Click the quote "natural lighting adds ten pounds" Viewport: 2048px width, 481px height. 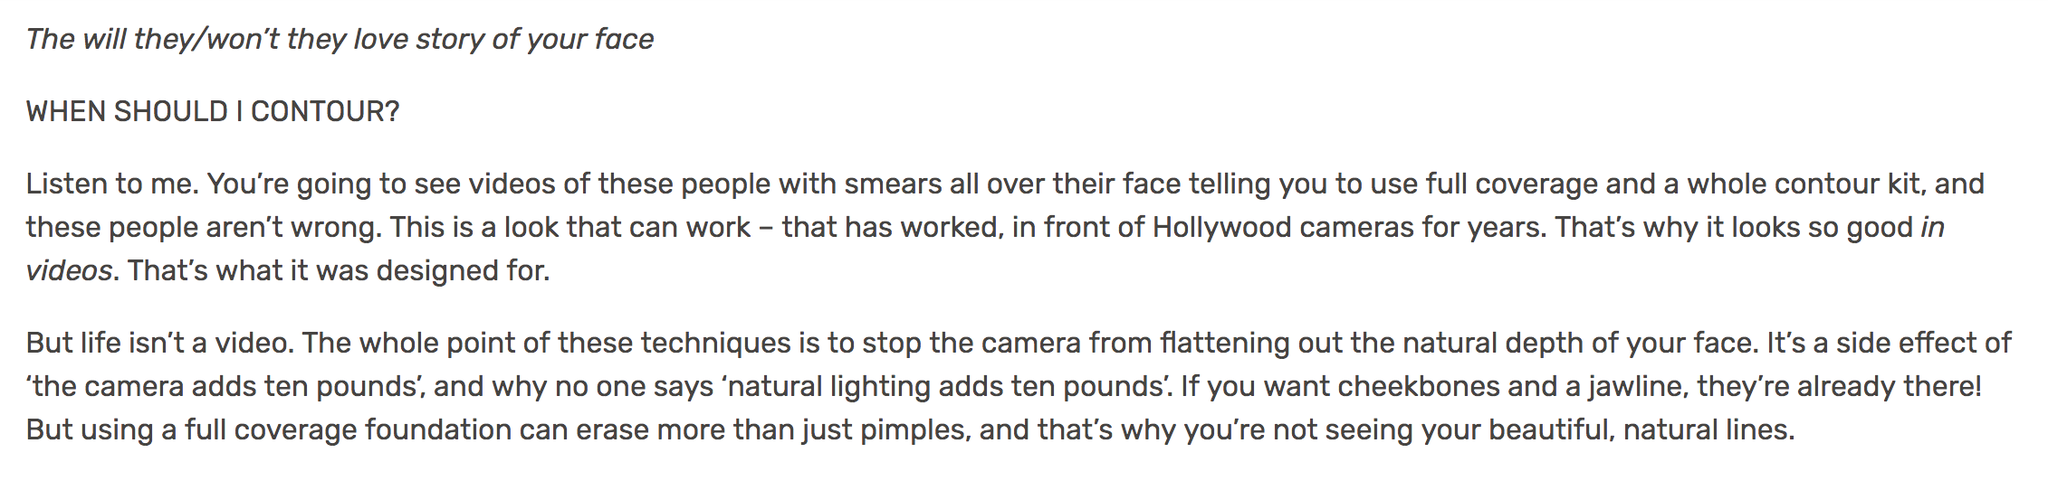pos(946,387)
